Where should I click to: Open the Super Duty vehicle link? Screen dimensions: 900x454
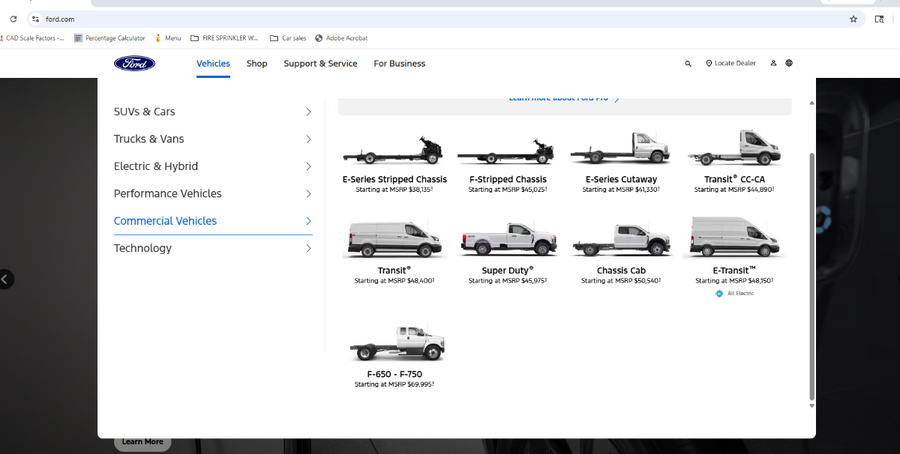(x=508, y=270)
